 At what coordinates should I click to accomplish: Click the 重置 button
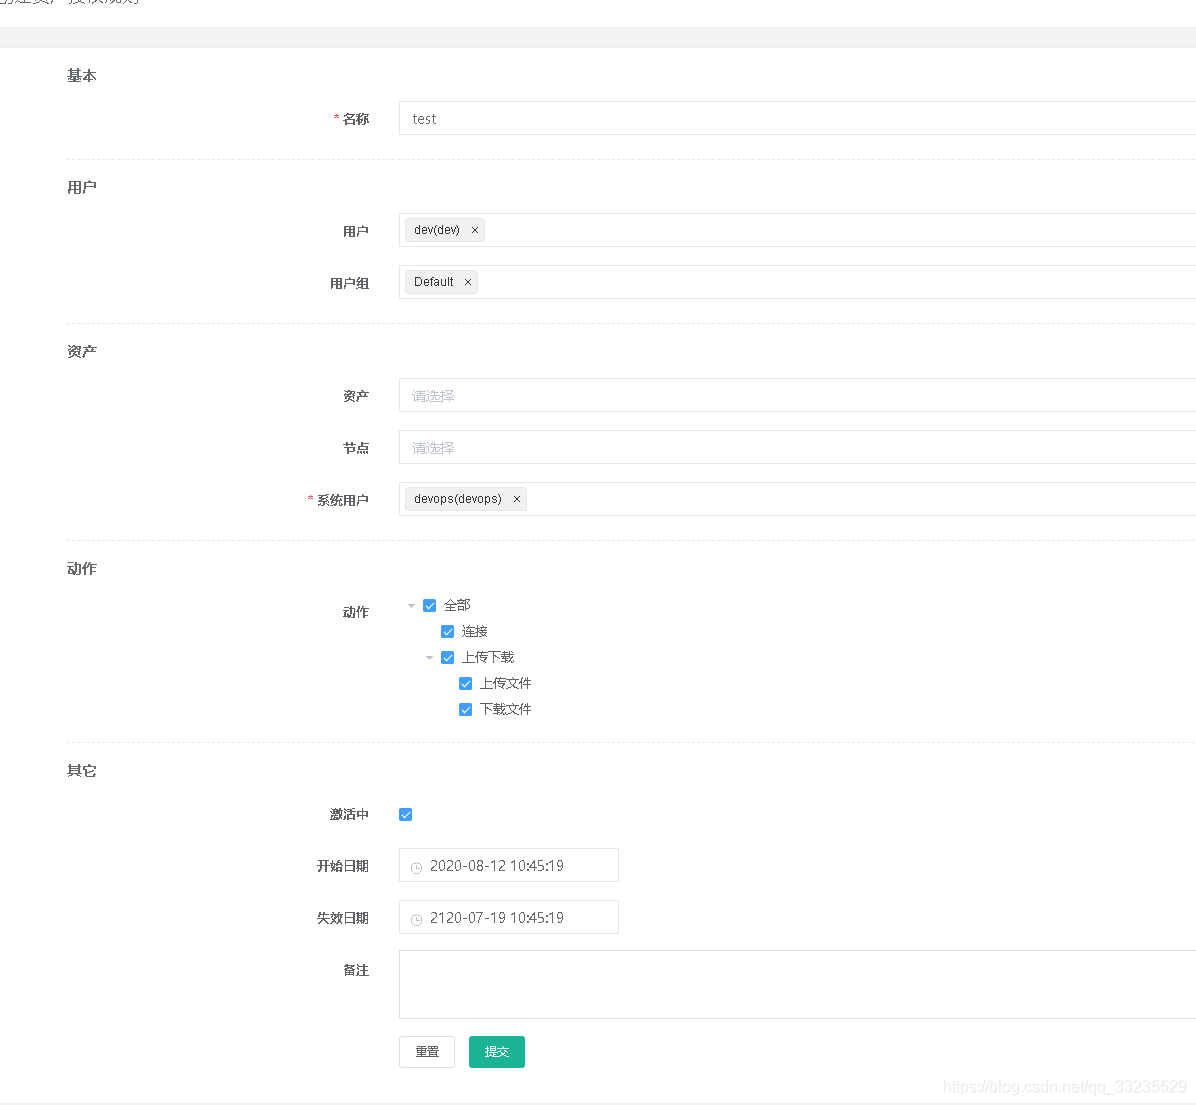click(427, 1052)
